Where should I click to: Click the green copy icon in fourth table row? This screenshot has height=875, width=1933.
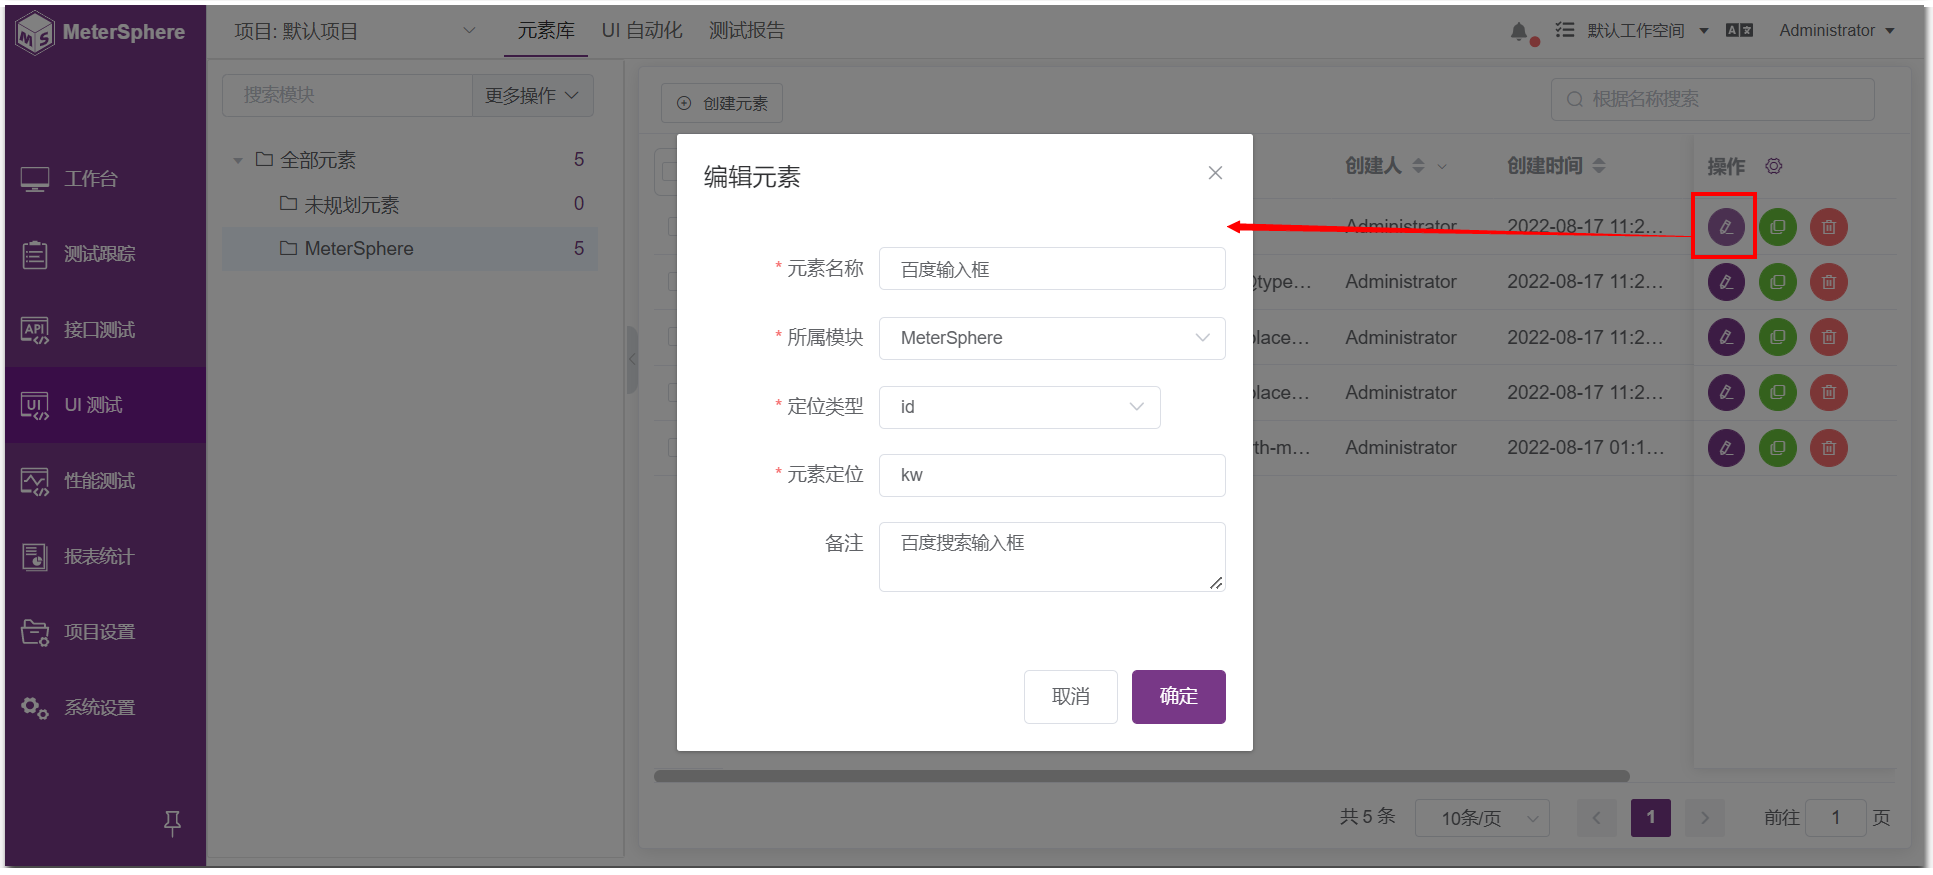click(1778, 393)
